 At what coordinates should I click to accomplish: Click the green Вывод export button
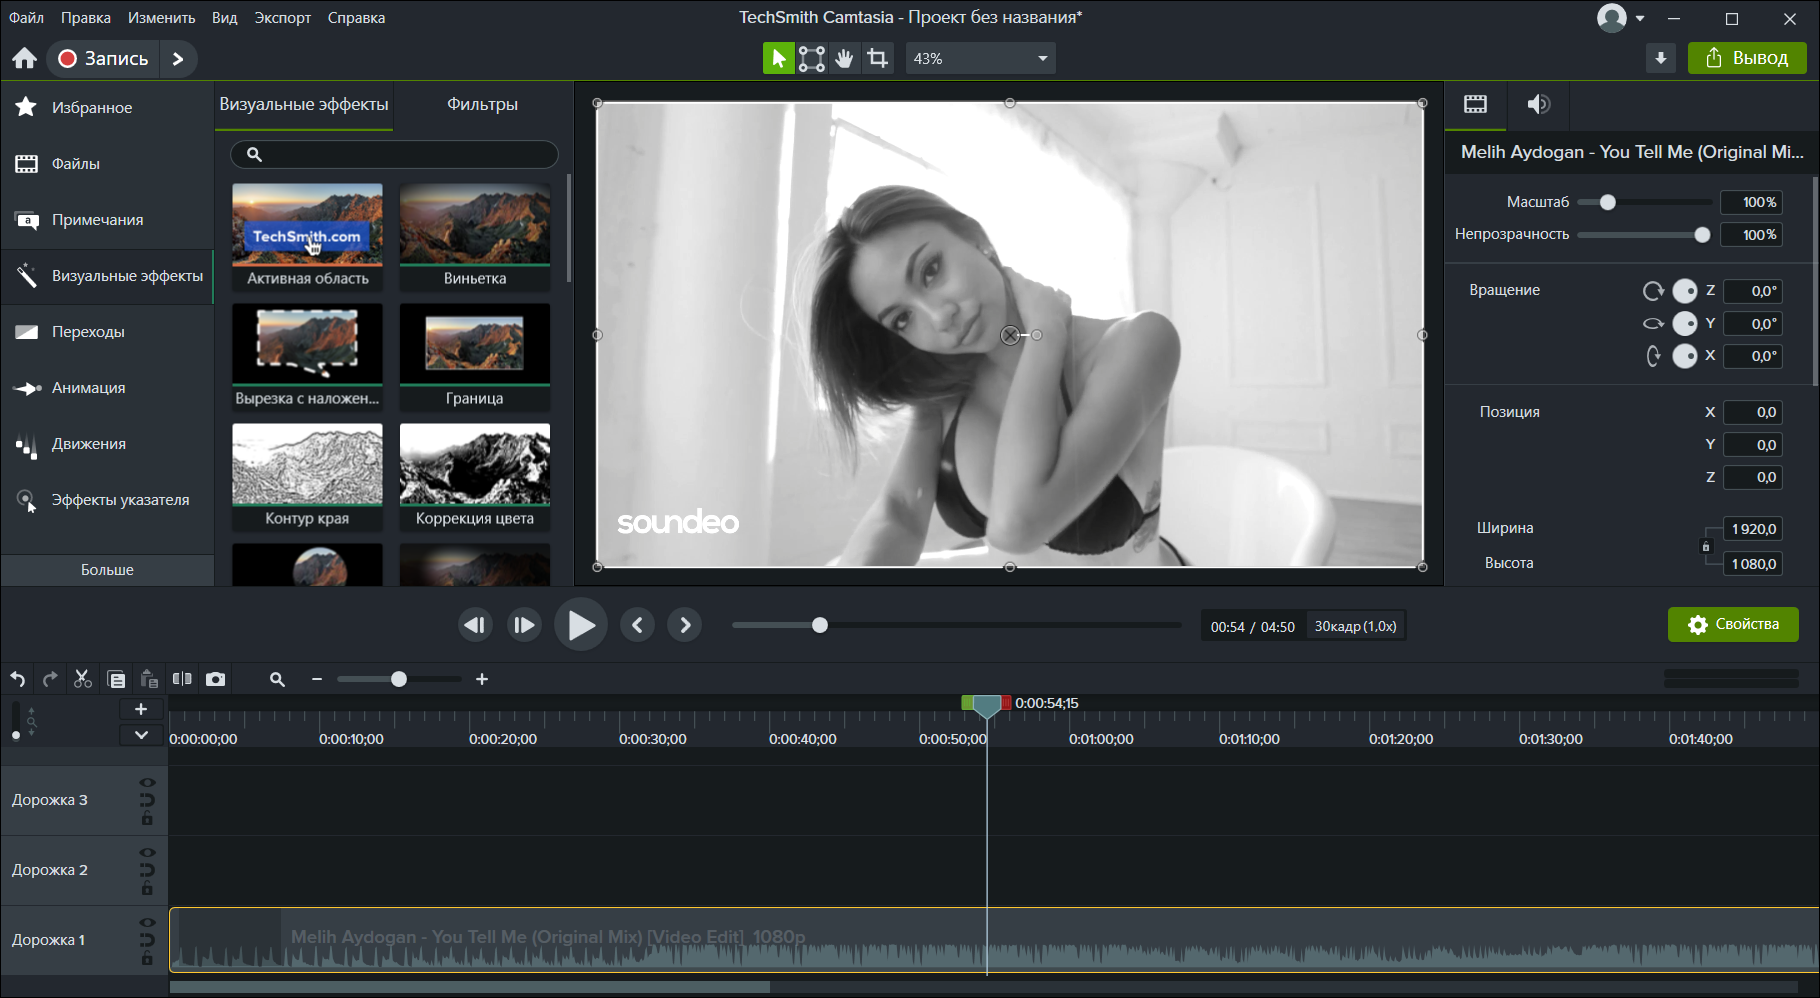[x=1747, y=58]
